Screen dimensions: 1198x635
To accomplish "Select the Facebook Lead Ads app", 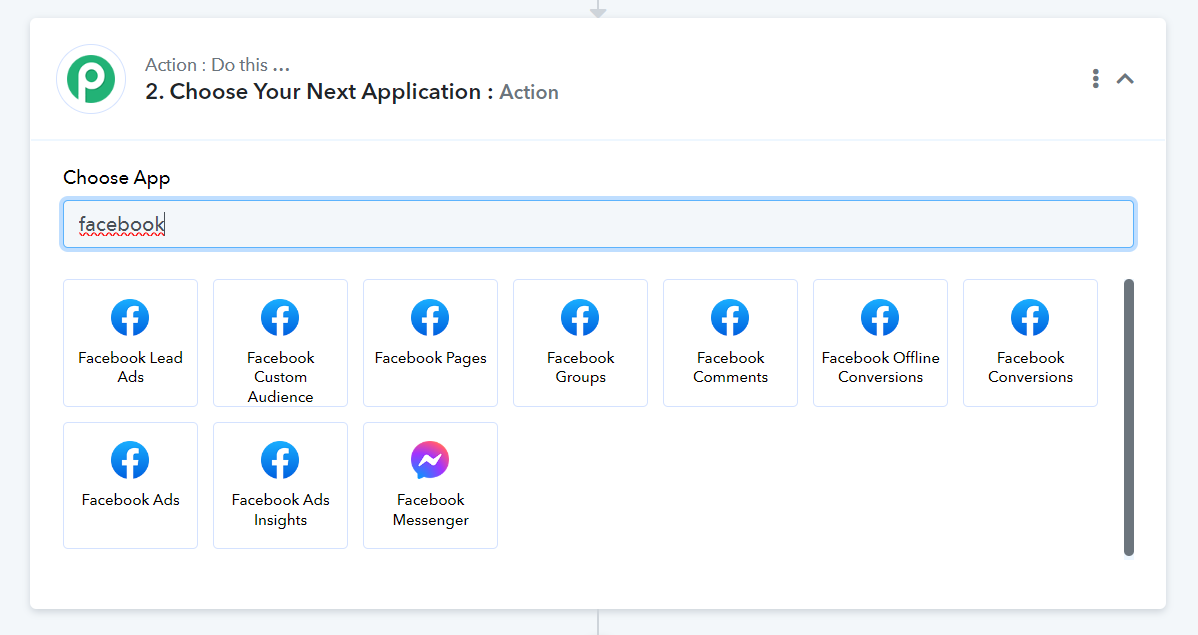I will click(130, 342).
